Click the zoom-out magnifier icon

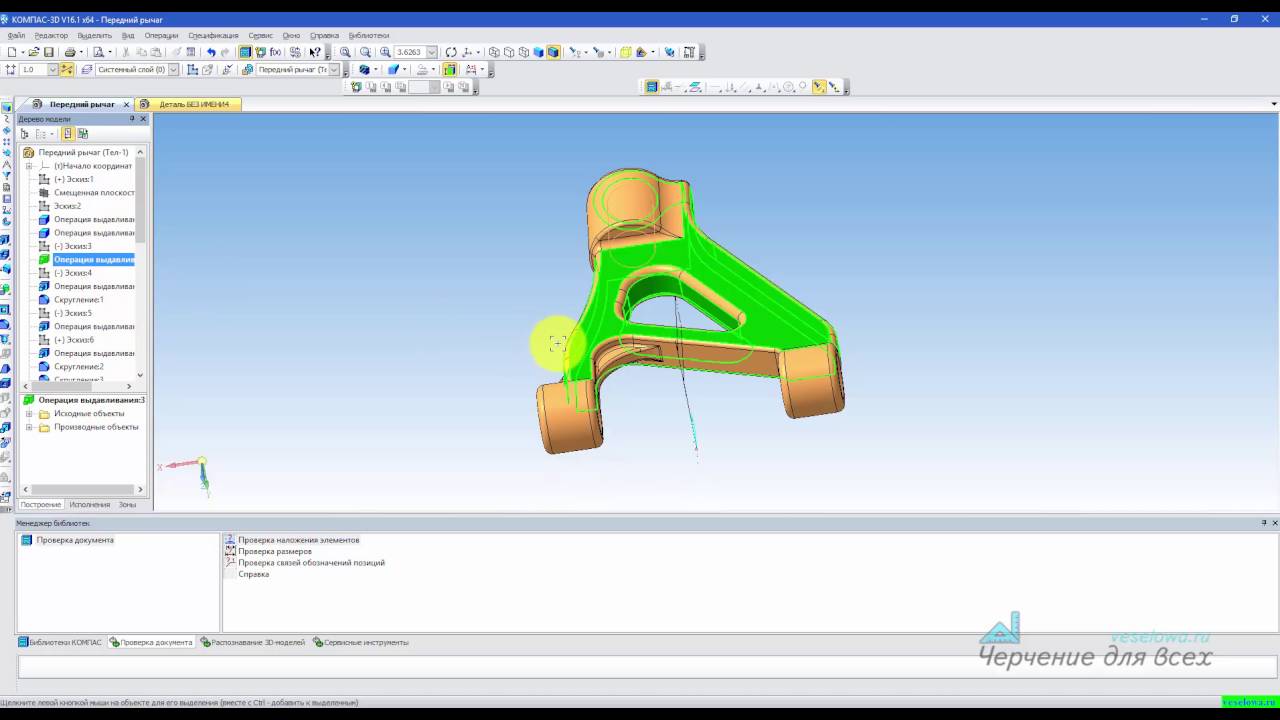pos(365,52)
